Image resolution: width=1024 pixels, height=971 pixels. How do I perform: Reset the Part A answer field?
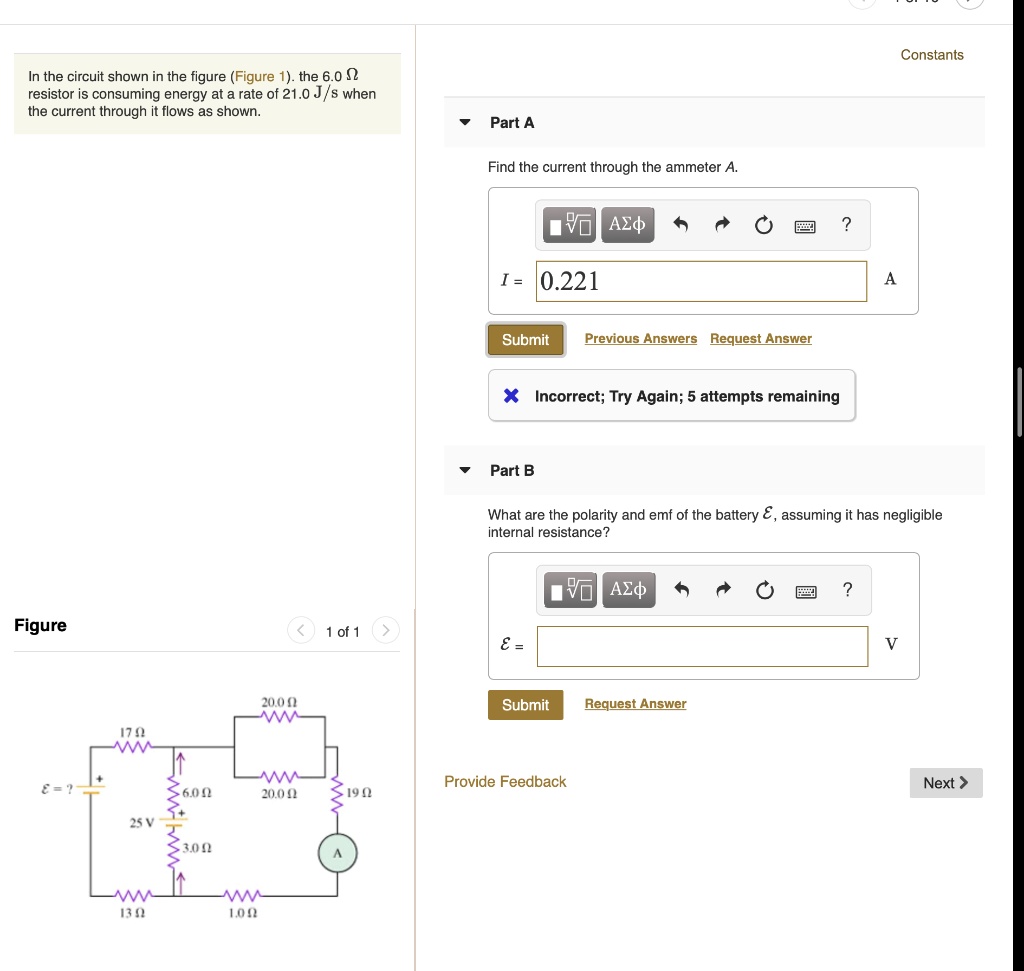point(763,225)
